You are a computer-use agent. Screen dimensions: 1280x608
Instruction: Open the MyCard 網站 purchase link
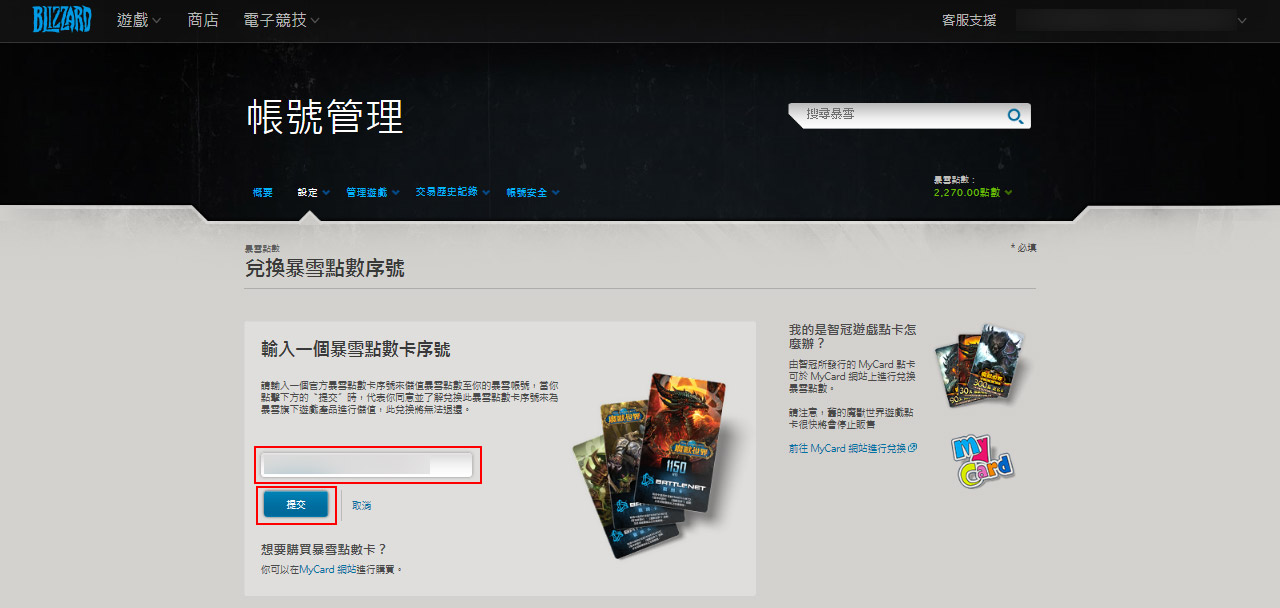click(x=329, y=569)
